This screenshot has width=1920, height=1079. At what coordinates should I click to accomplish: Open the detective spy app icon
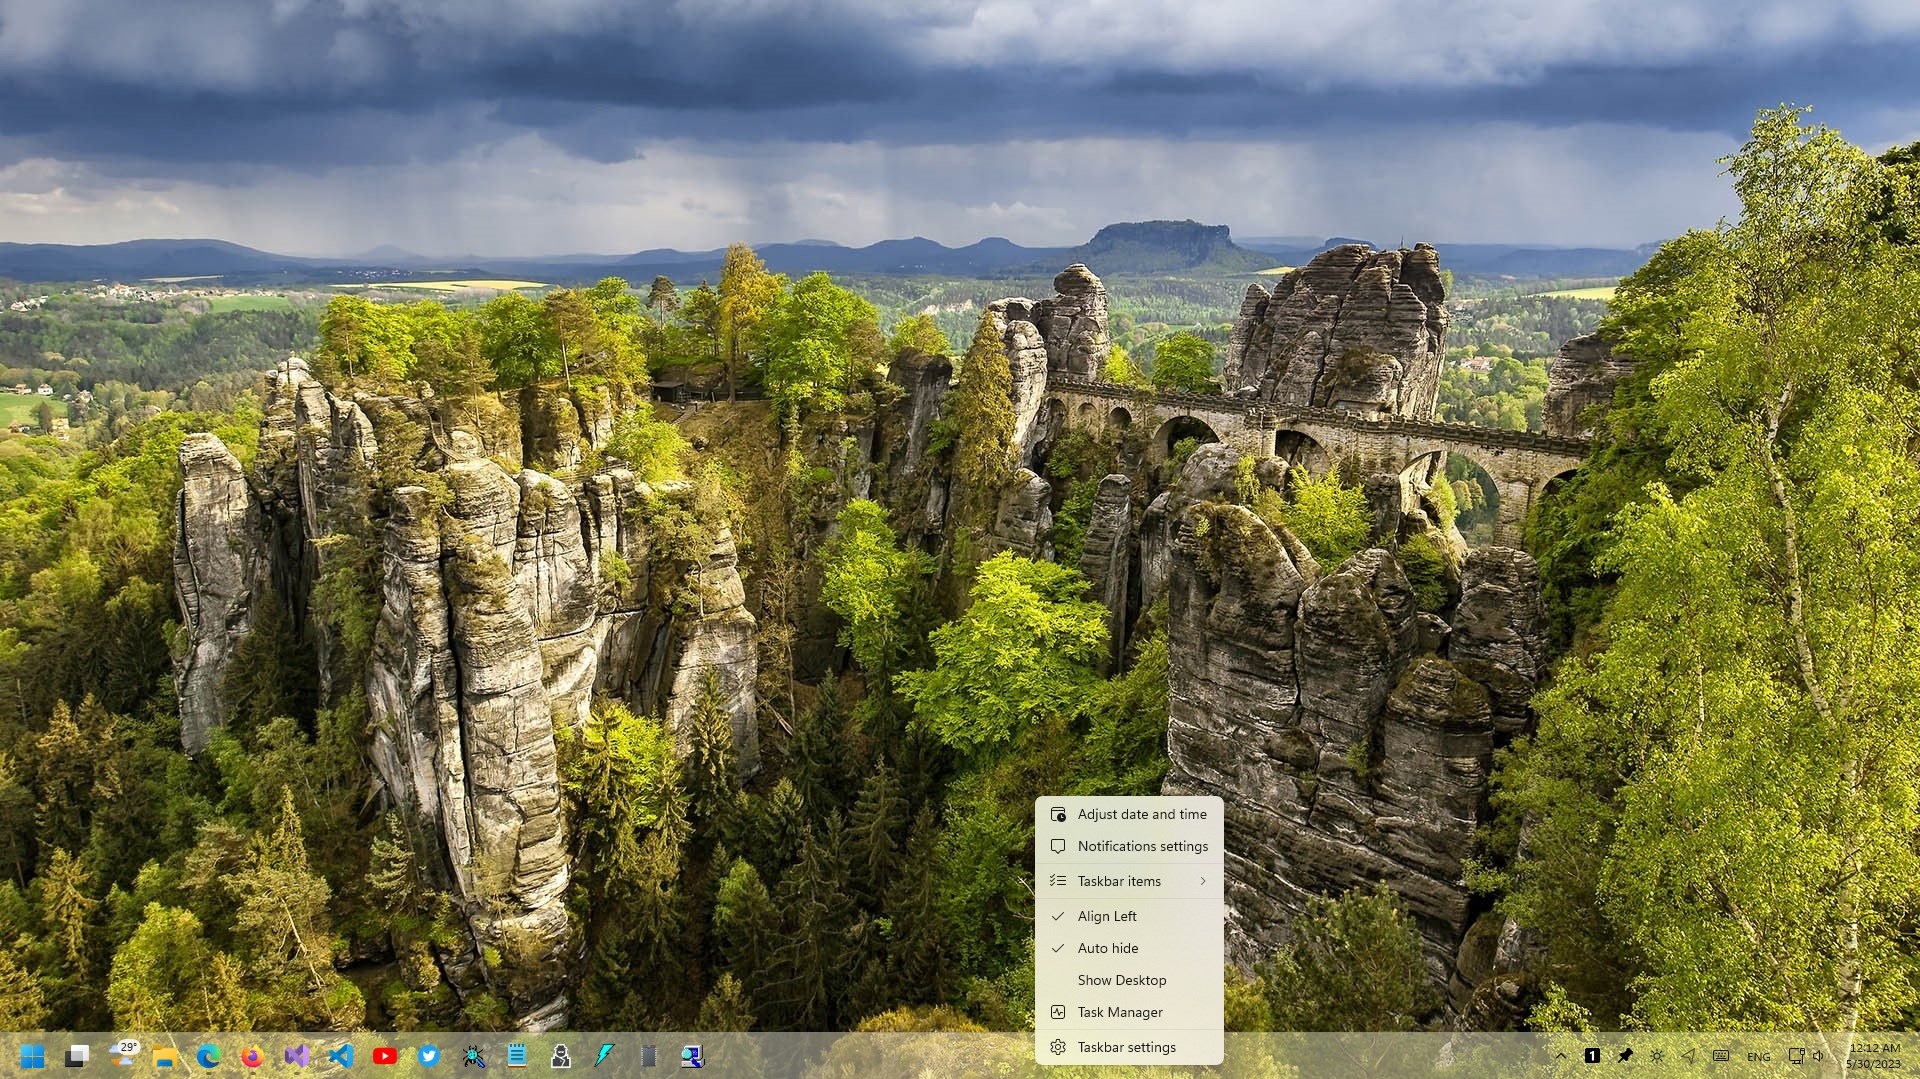click(561, 1056)
